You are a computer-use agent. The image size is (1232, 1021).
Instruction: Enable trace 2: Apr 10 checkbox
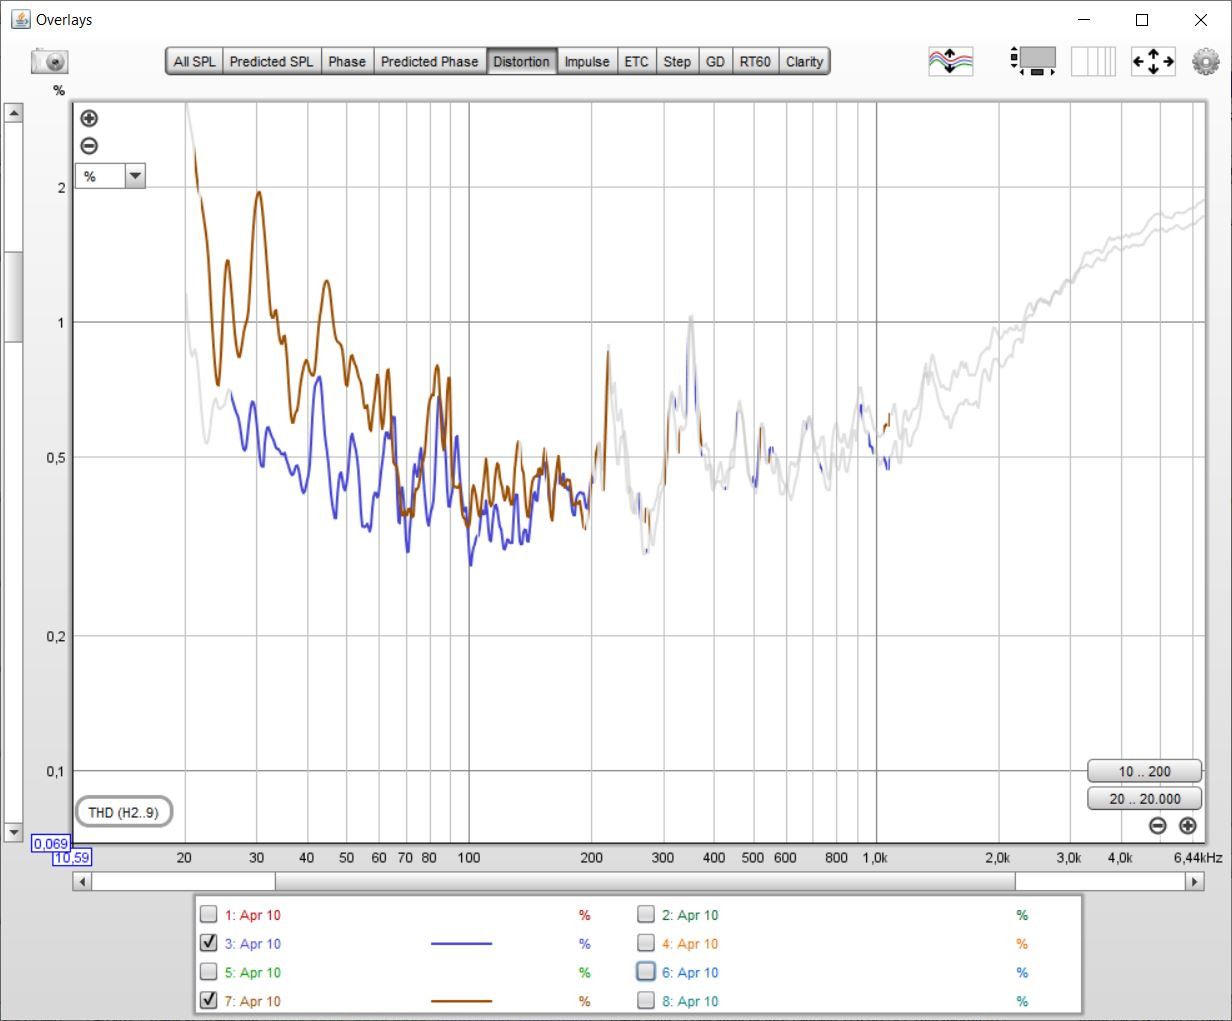pos(646,914)
